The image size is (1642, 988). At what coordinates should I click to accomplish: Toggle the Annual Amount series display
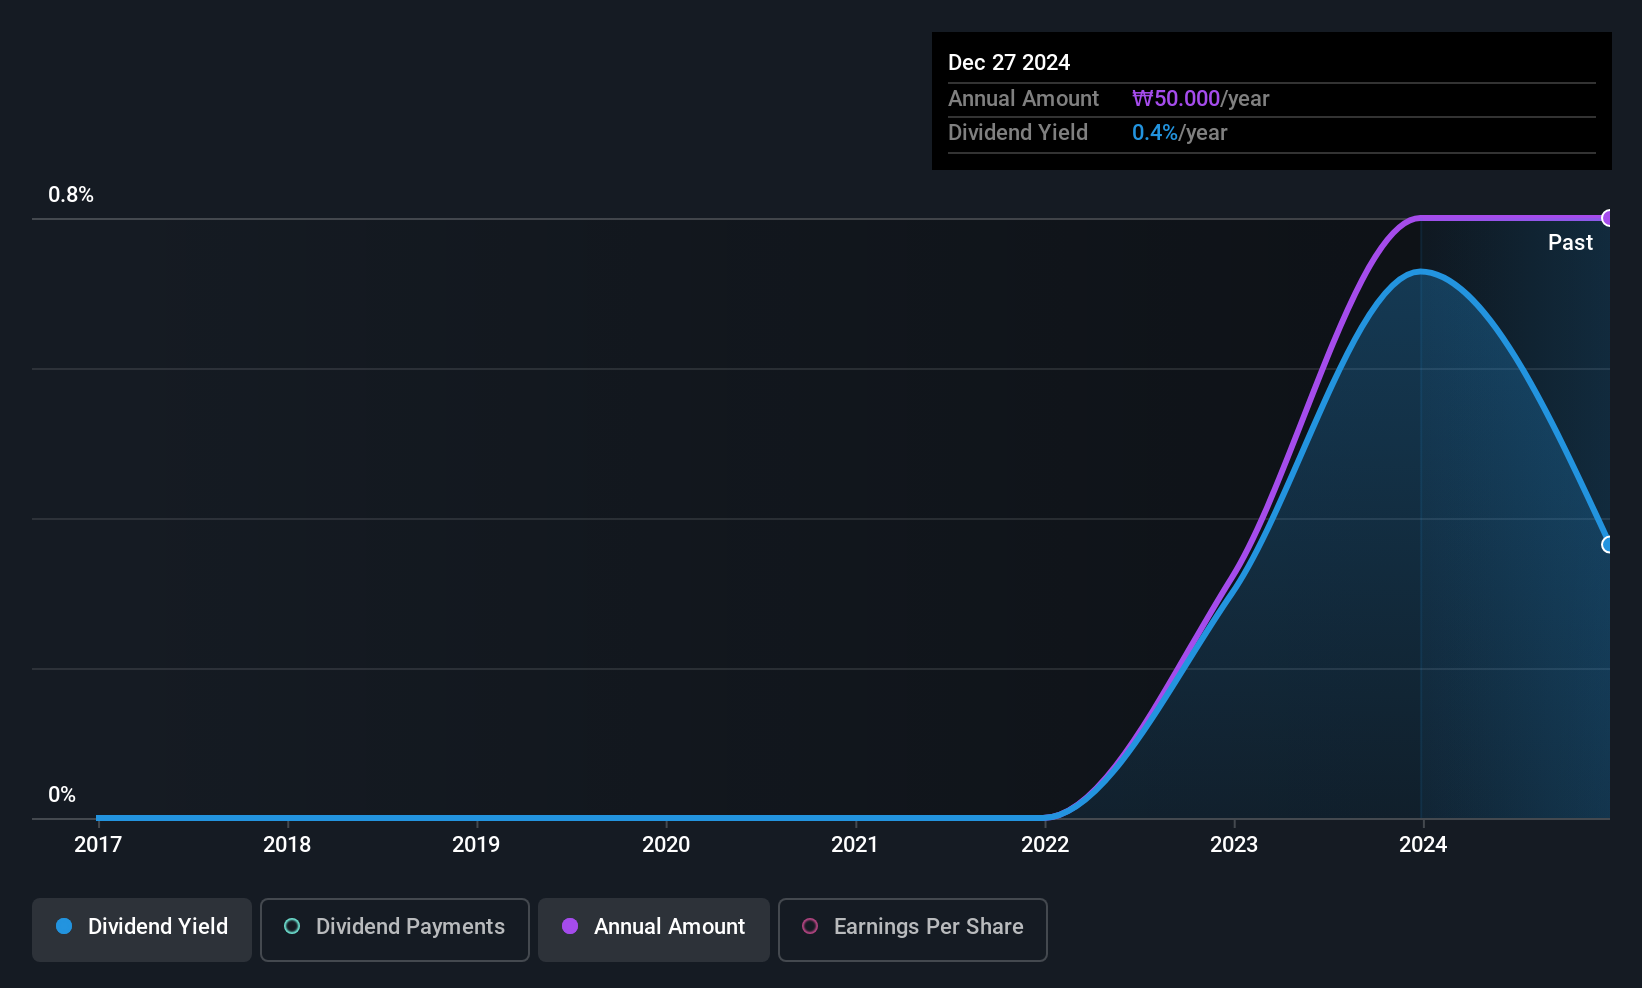[653, 928]
